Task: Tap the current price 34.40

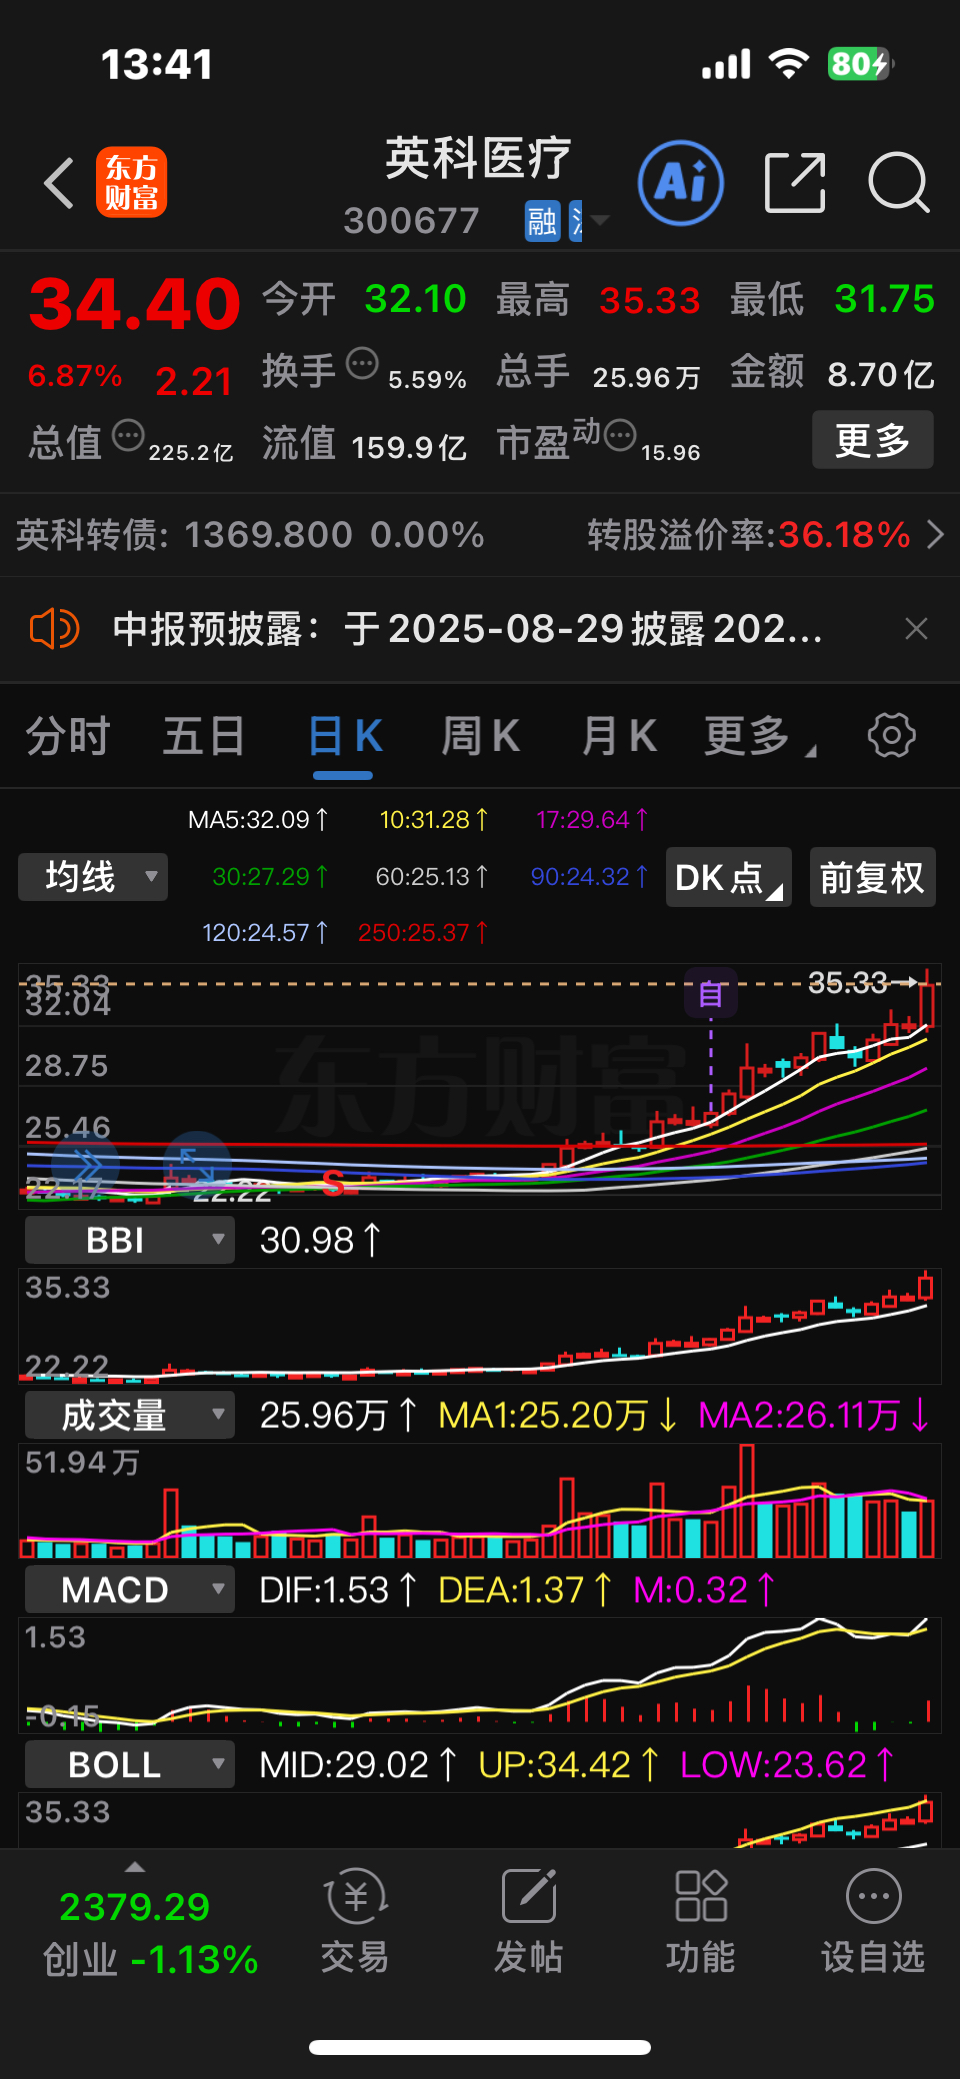Action: (135, 305)
